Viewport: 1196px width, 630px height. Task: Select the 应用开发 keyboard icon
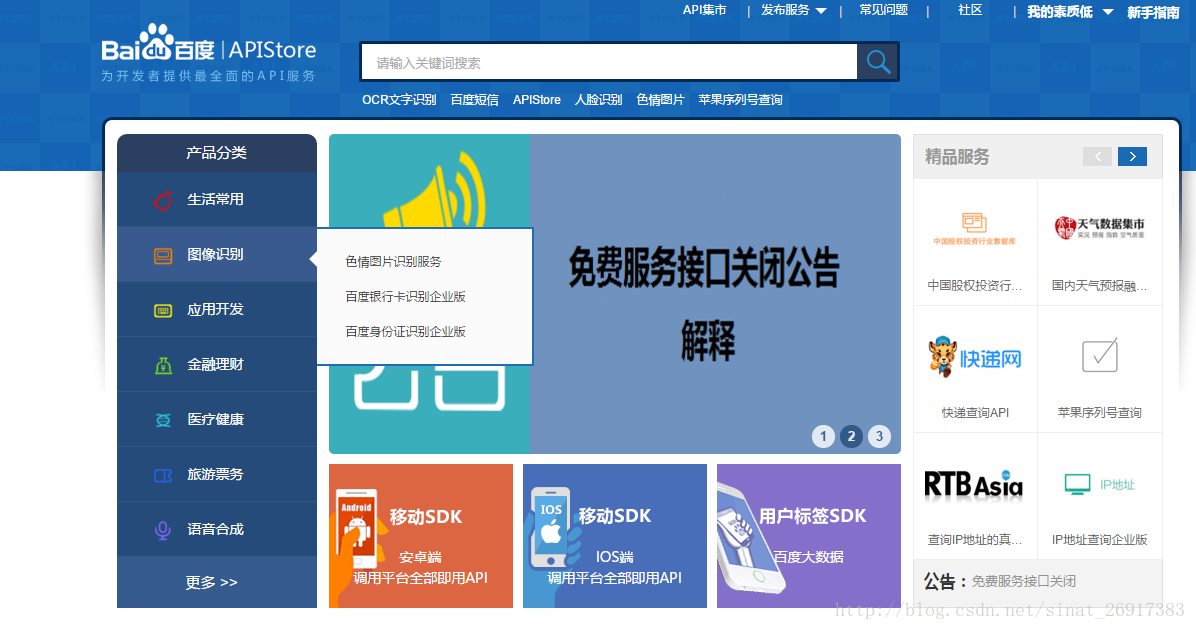[163, 310]
